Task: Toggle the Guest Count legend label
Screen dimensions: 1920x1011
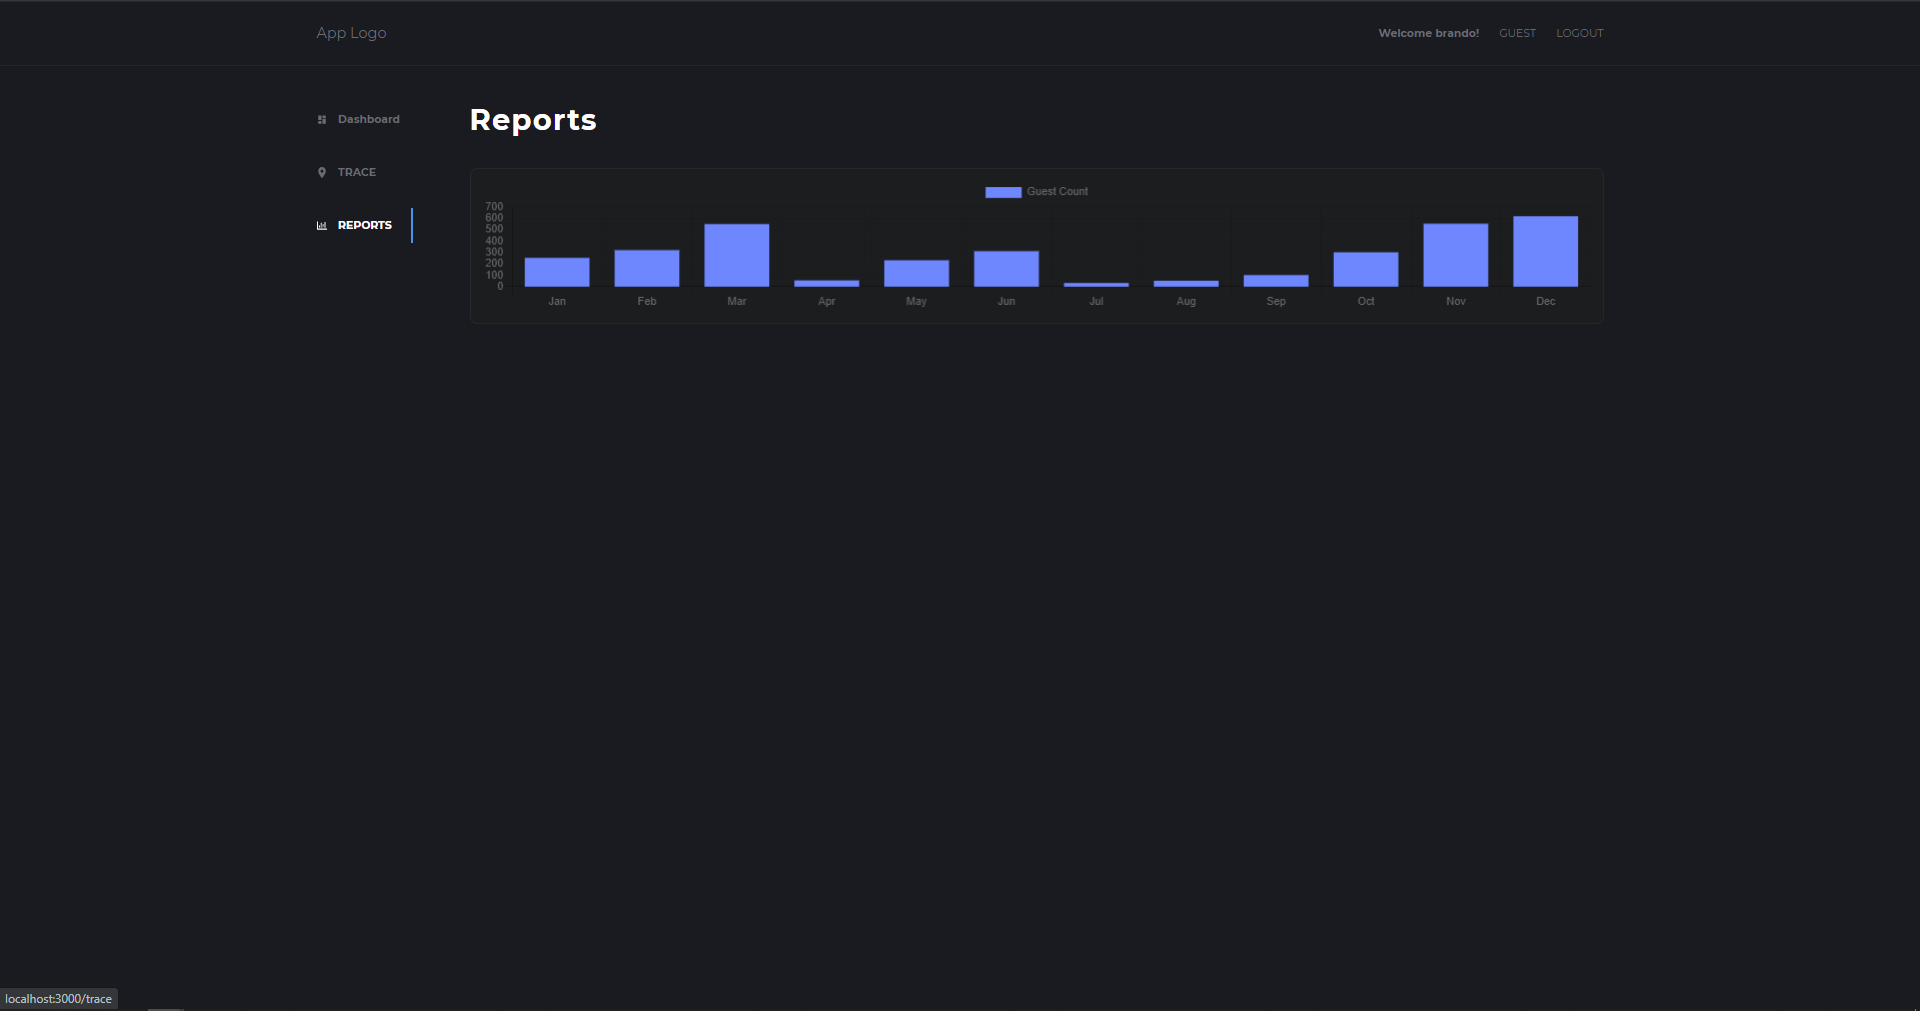Action: click(x=1057, y=192)
